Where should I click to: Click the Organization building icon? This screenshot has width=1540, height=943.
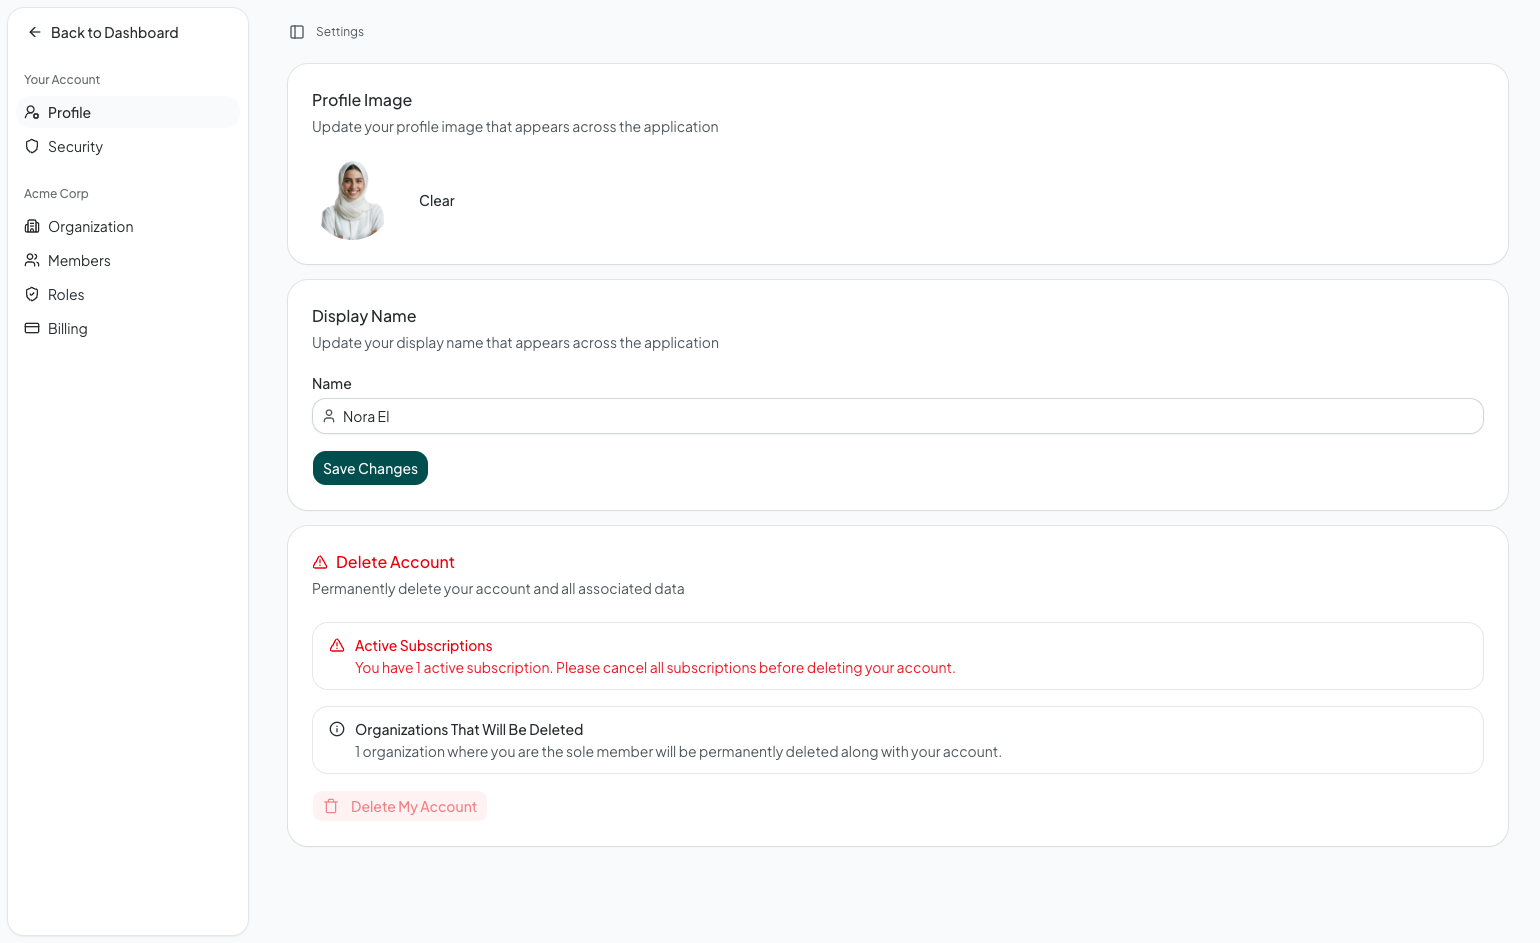point(32,227)
